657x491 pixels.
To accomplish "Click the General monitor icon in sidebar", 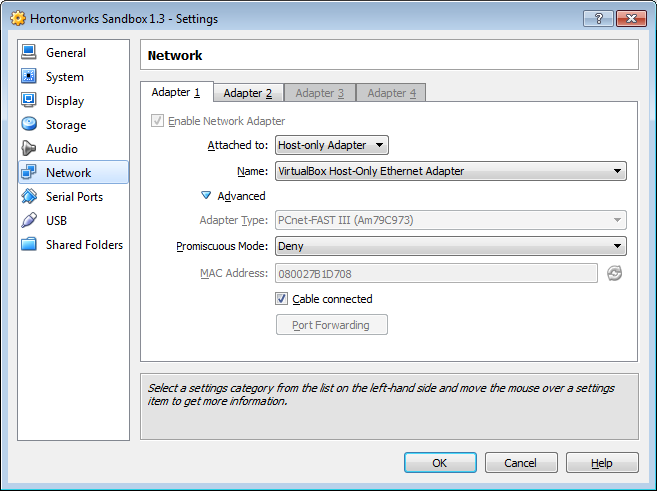I will point(29,52).
